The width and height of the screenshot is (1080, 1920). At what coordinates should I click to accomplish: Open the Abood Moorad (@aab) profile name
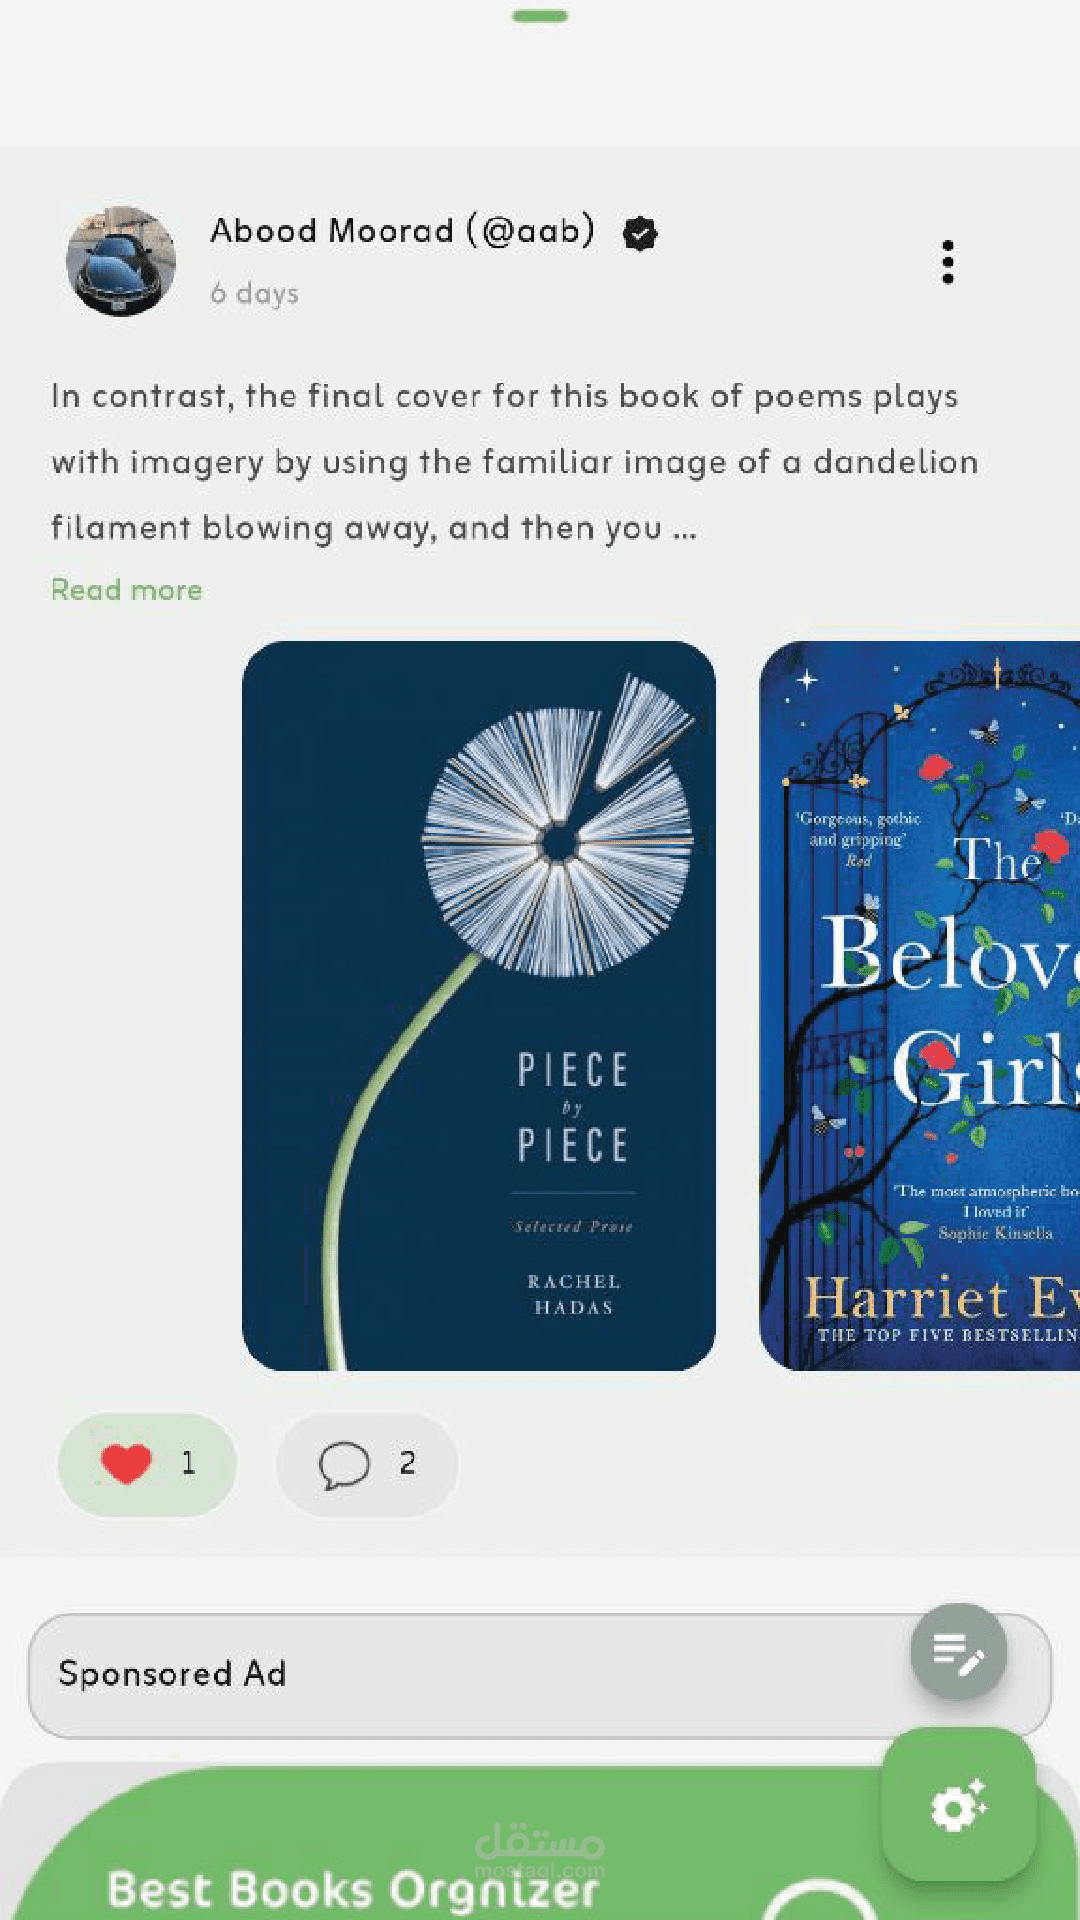[403, 231]
